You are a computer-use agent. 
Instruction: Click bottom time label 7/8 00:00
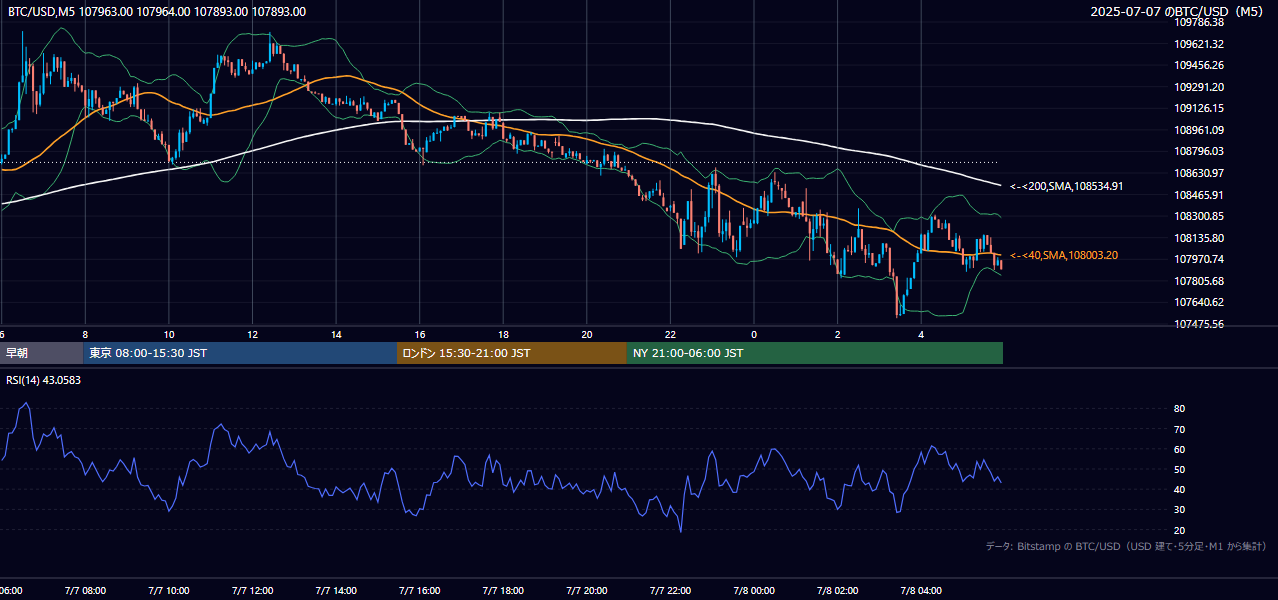[x=754, y=591]
